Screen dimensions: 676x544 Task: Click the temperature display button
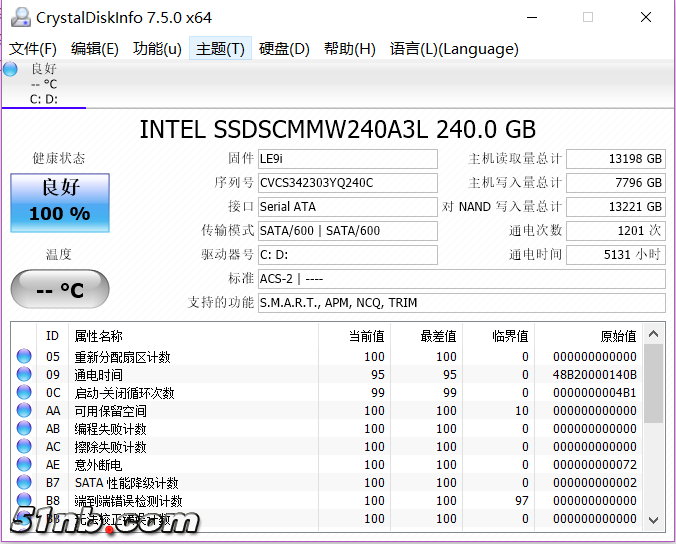(x=60, y=290)
